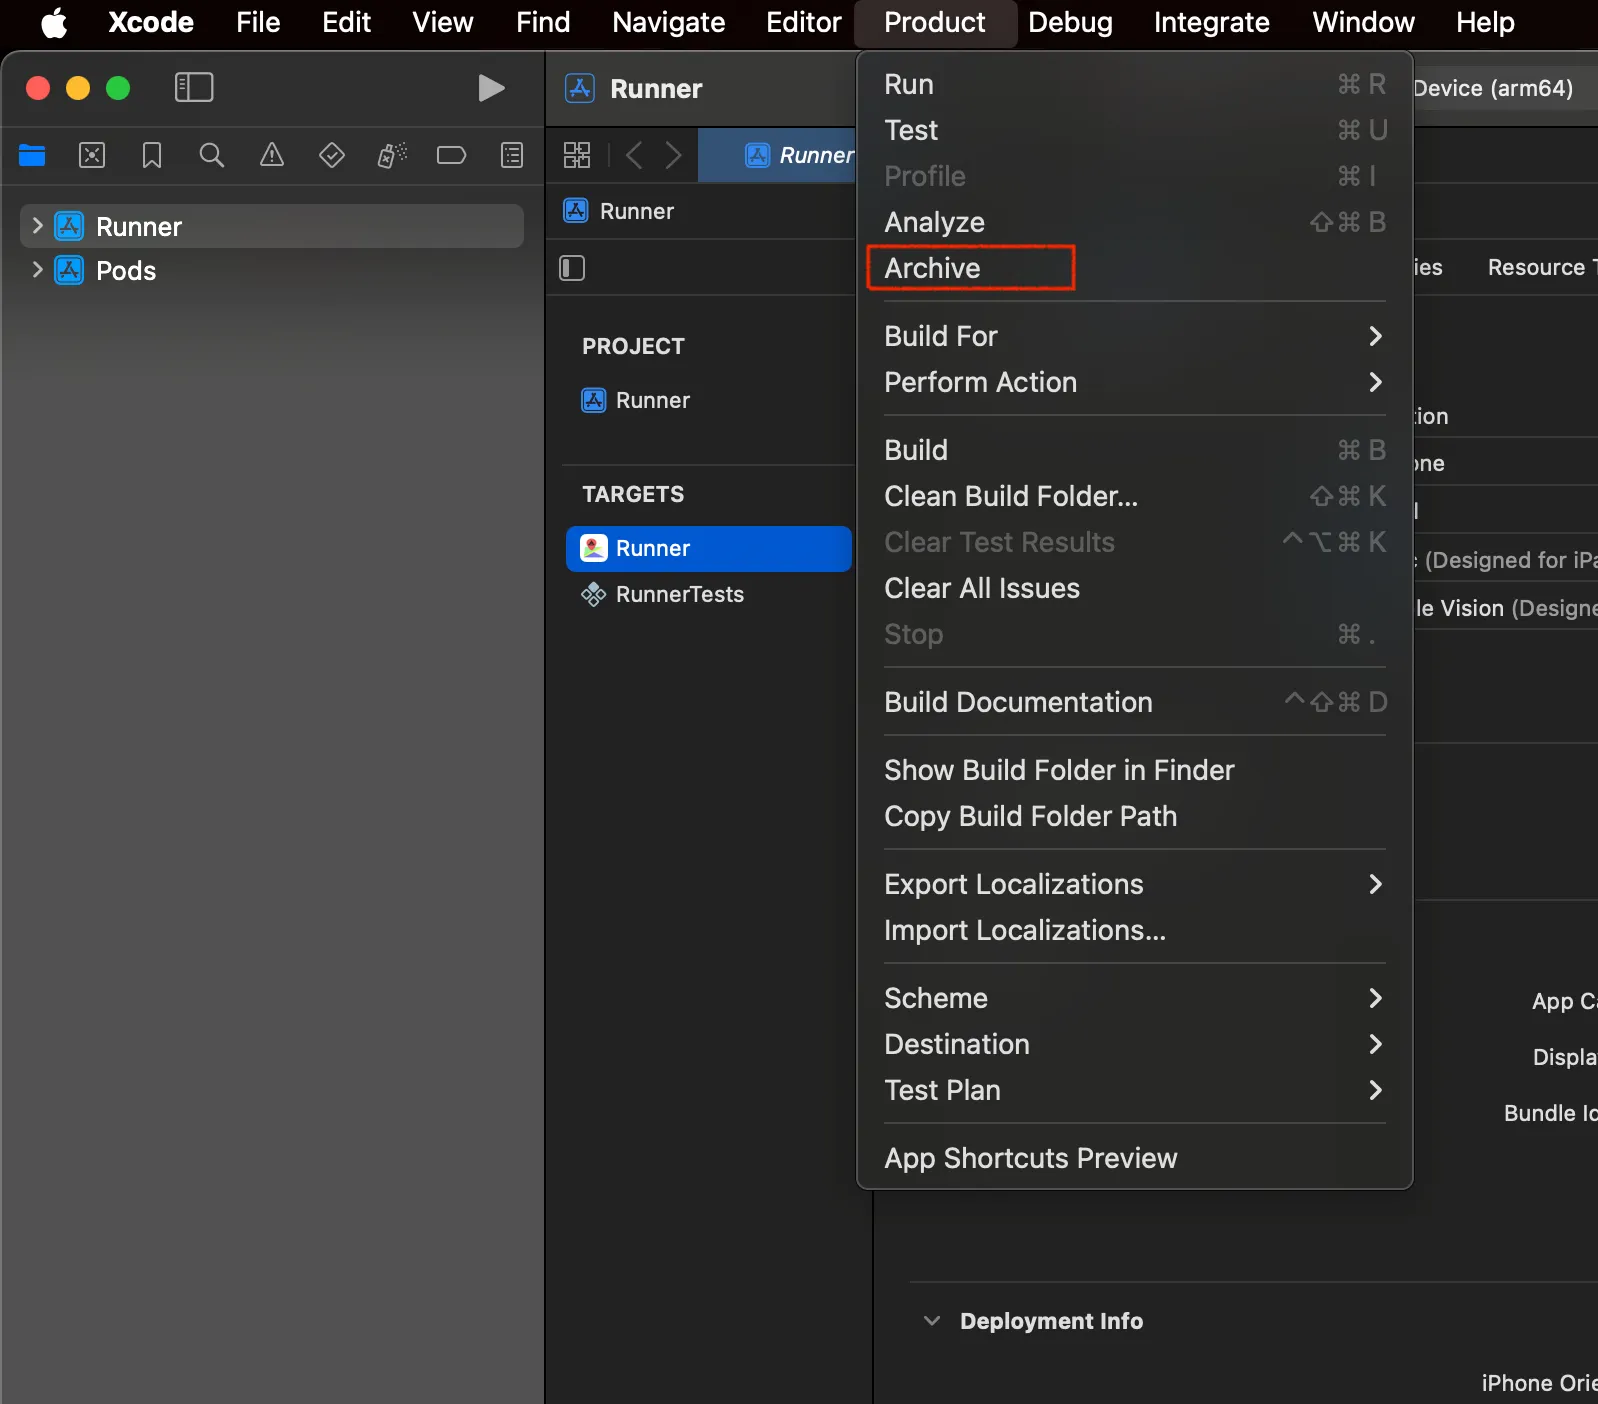This screenshot has height=1404, width=1598.
Task: Open the Find menu
Action: click(543, 22)
